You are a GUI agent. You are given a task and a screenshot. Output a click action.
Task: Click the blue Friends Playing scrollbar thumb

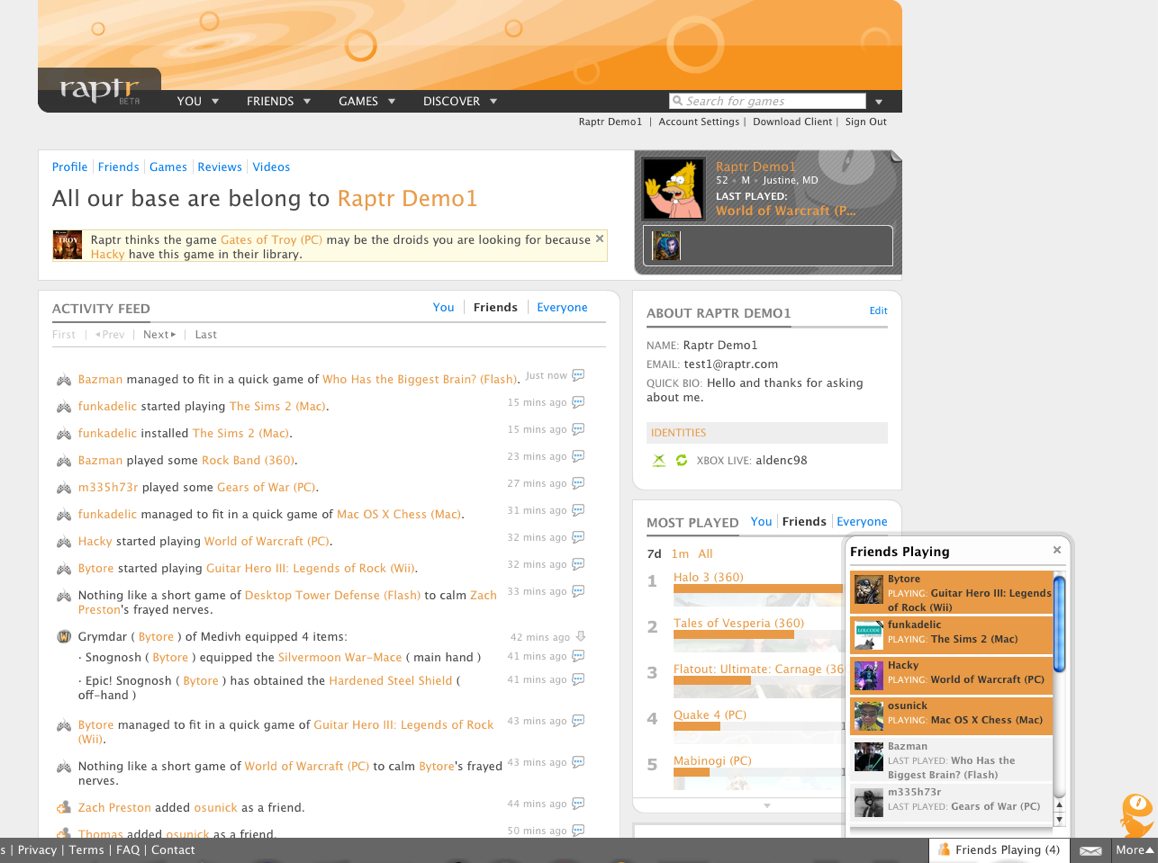coord(1059,624)
